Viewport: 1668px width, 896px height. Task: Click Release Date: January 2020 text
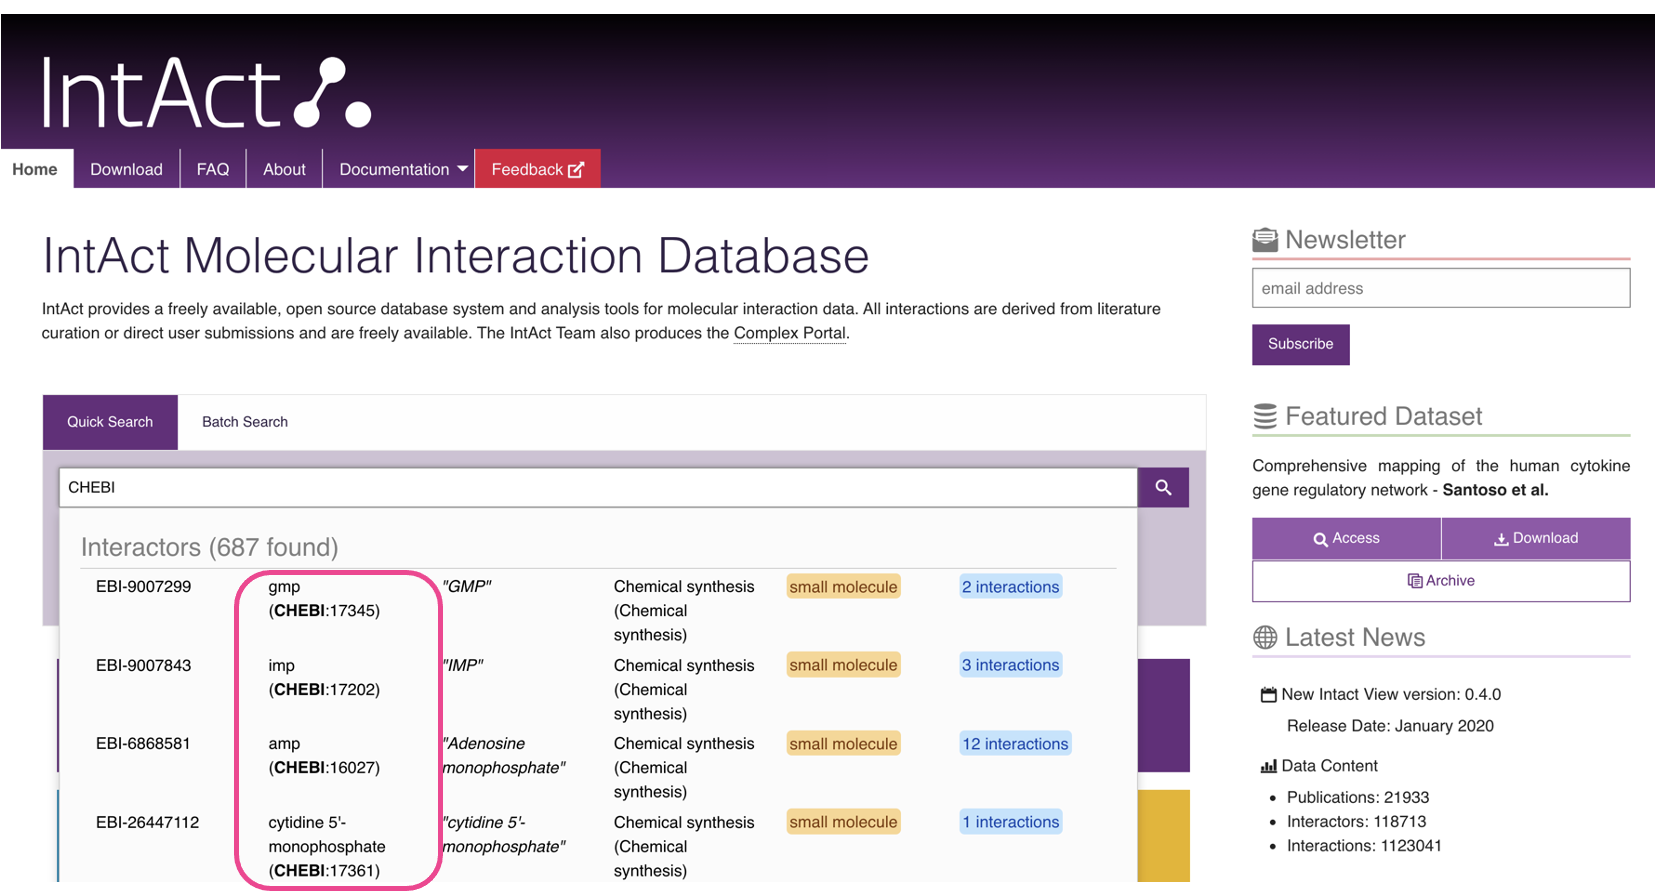1390,726
